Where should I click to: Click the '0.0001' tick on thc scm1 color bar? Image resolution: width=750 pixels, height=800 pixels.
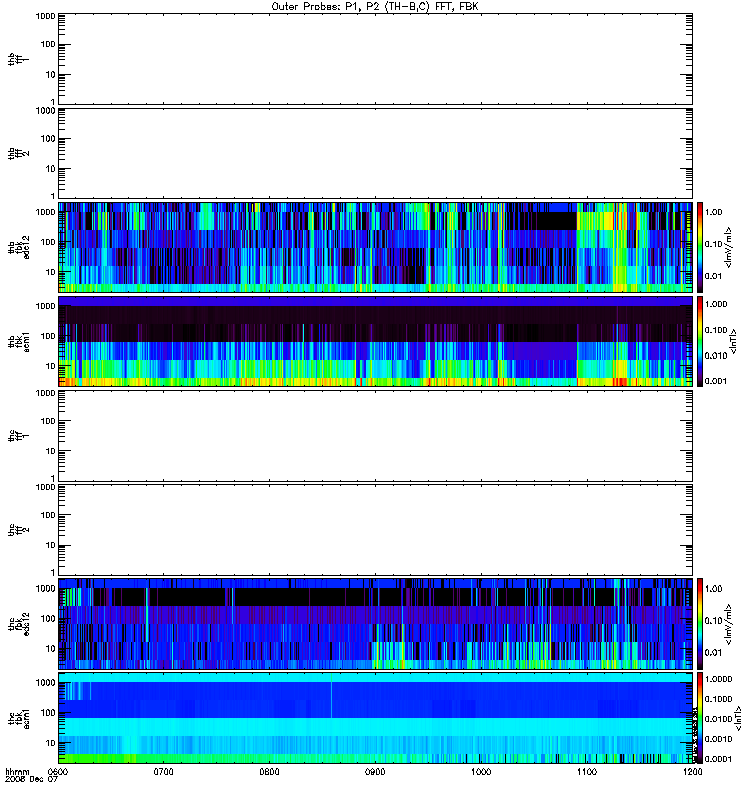718,759
